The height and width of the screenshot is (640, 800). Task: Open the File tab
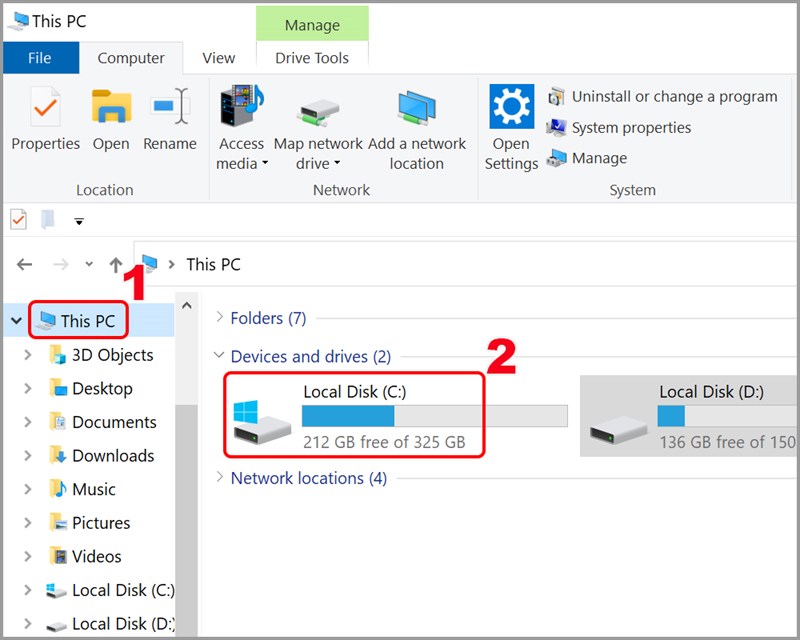click(40, 58)
